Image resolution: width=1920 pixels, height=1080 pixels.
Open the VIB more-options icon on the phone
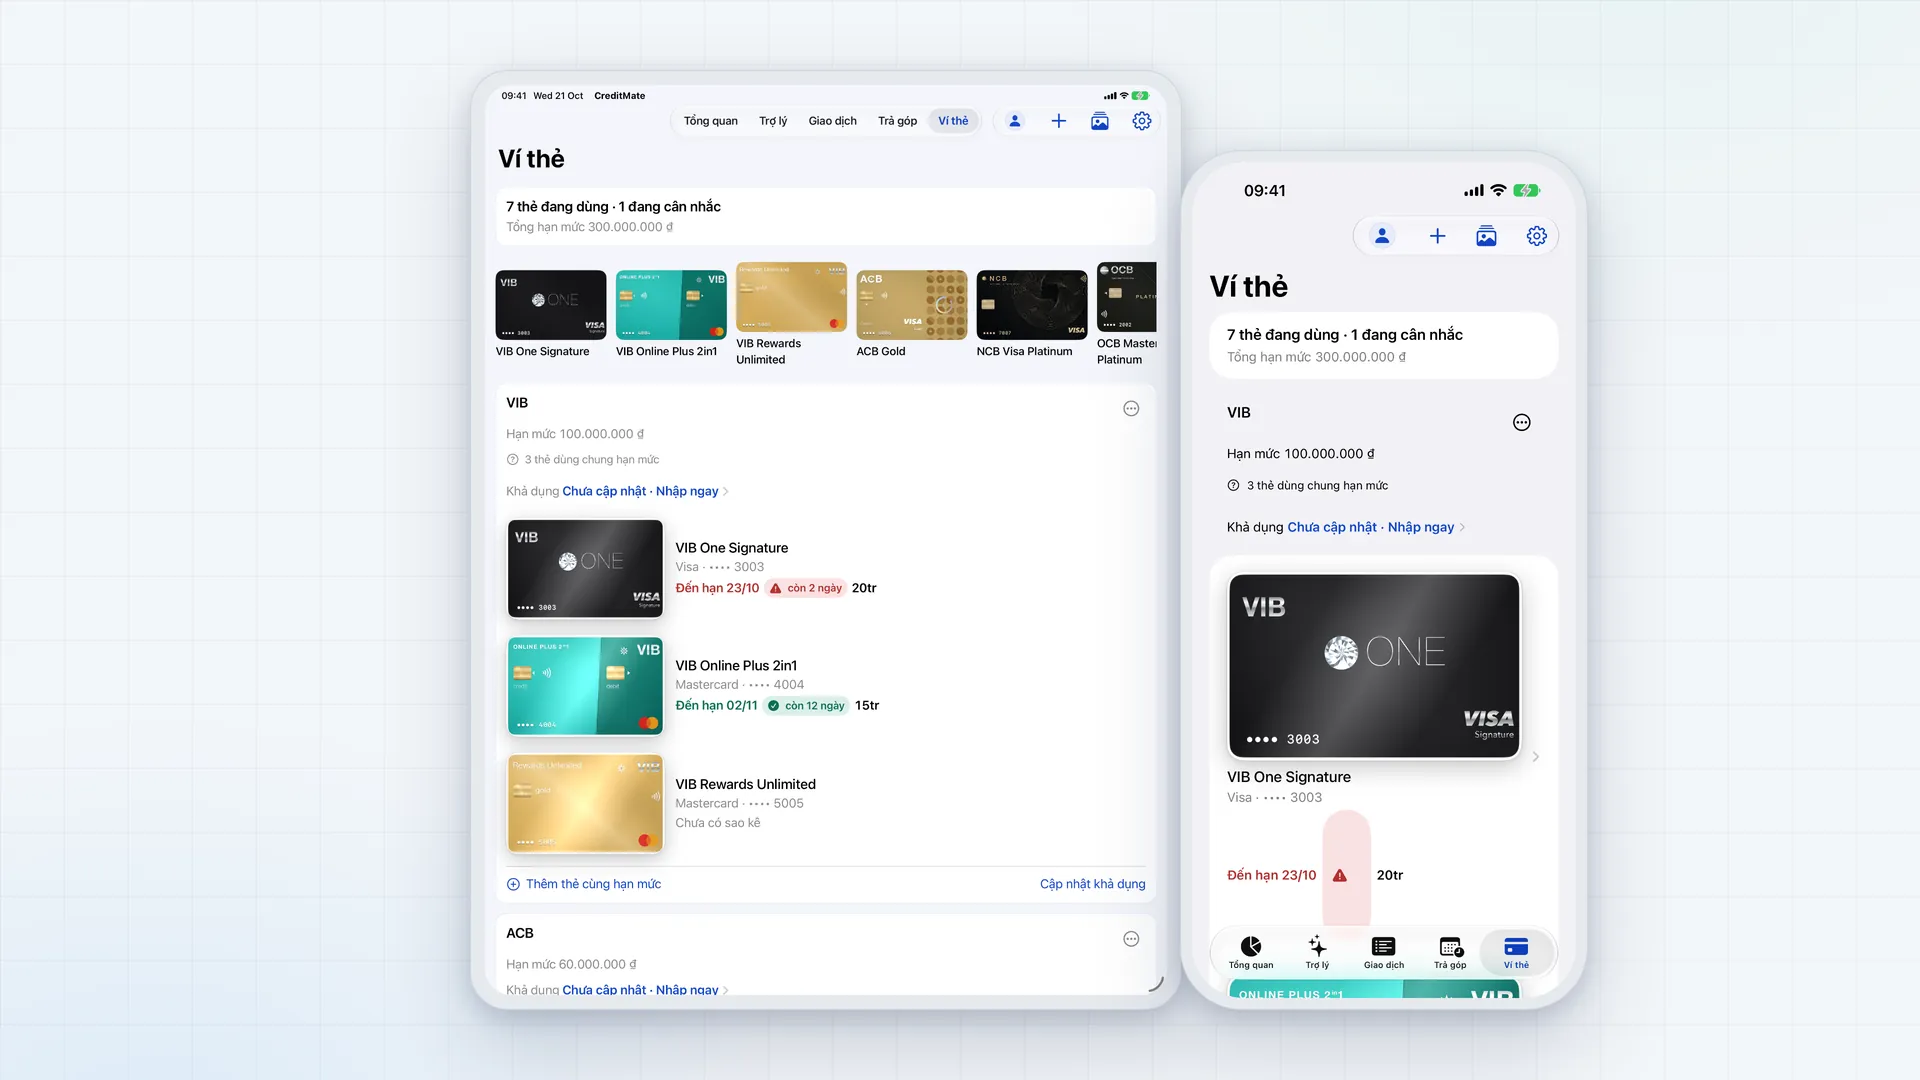click(x=1521, y=422)
